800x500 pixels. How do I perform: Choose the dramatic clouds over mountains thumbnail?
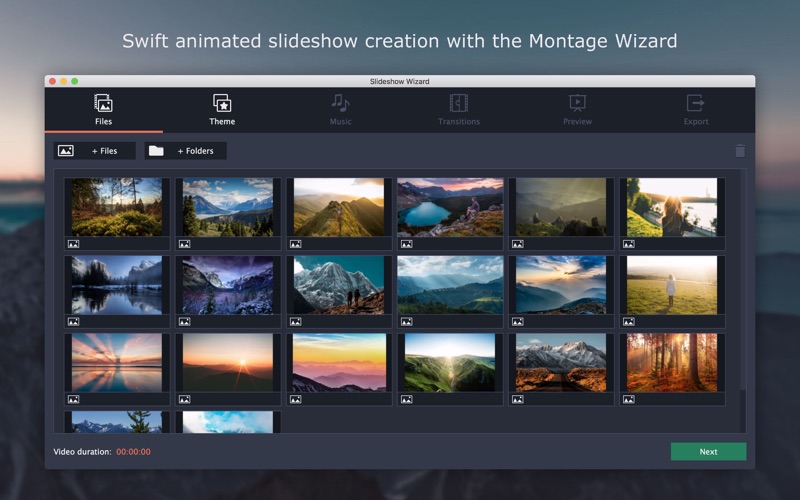561,285
